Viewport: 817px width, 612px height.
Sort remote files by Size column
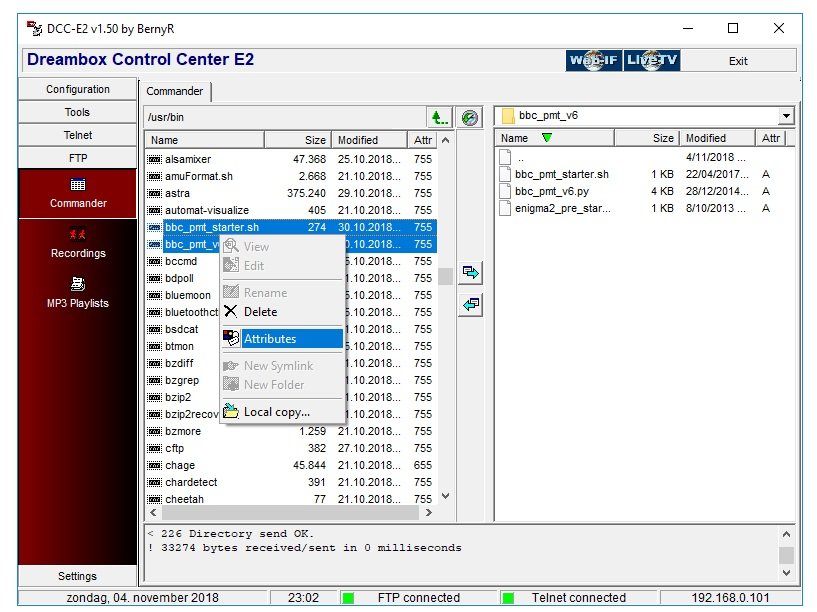click(x=298, y=140)
